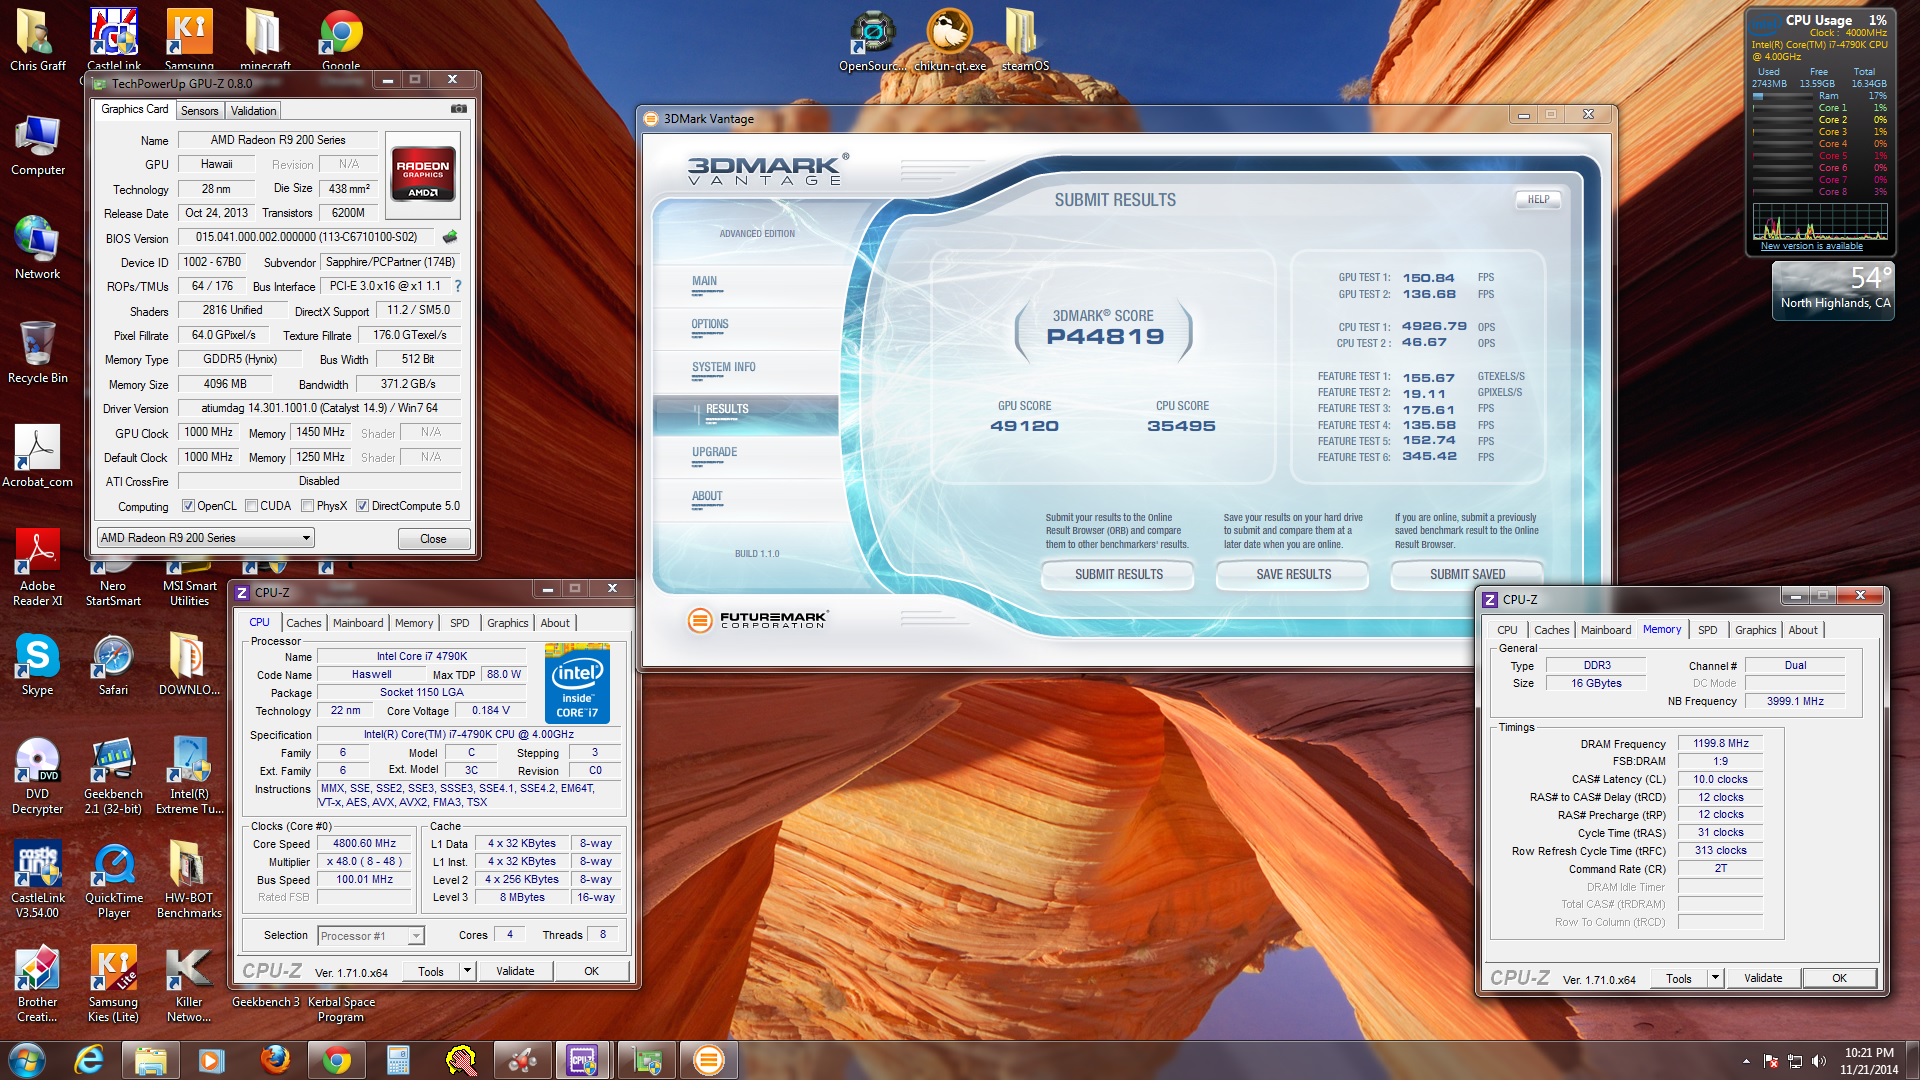Launch Intel Extreme Tuning Utility shortcut
1922x1088 pixels.
click(189, 777)
